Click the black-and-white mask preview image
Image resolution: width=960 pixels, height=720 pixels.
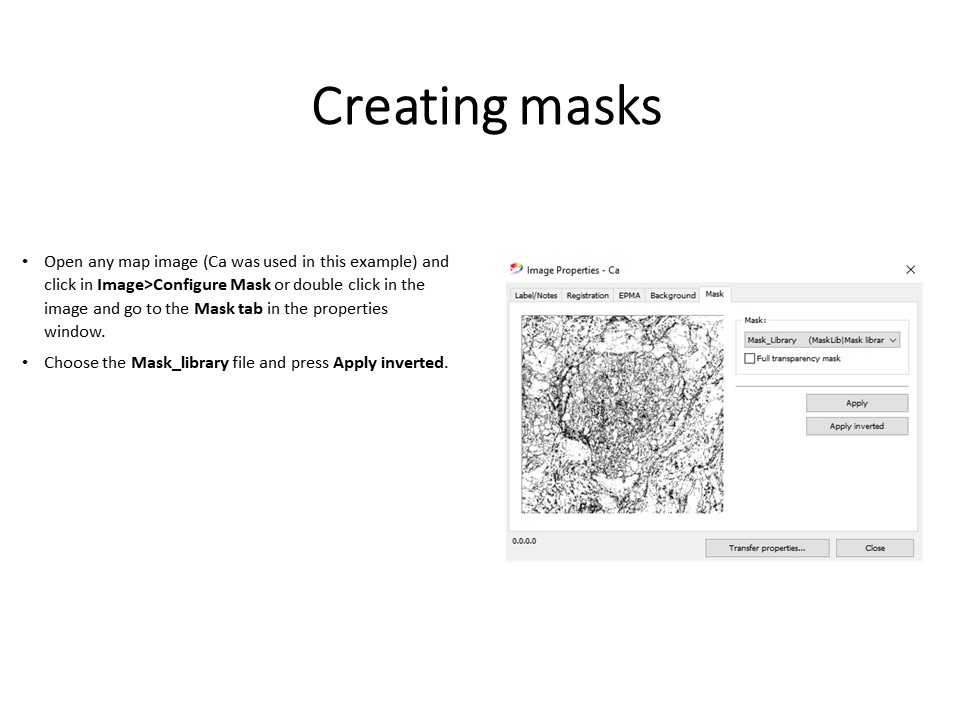click(x=621, y=414)
